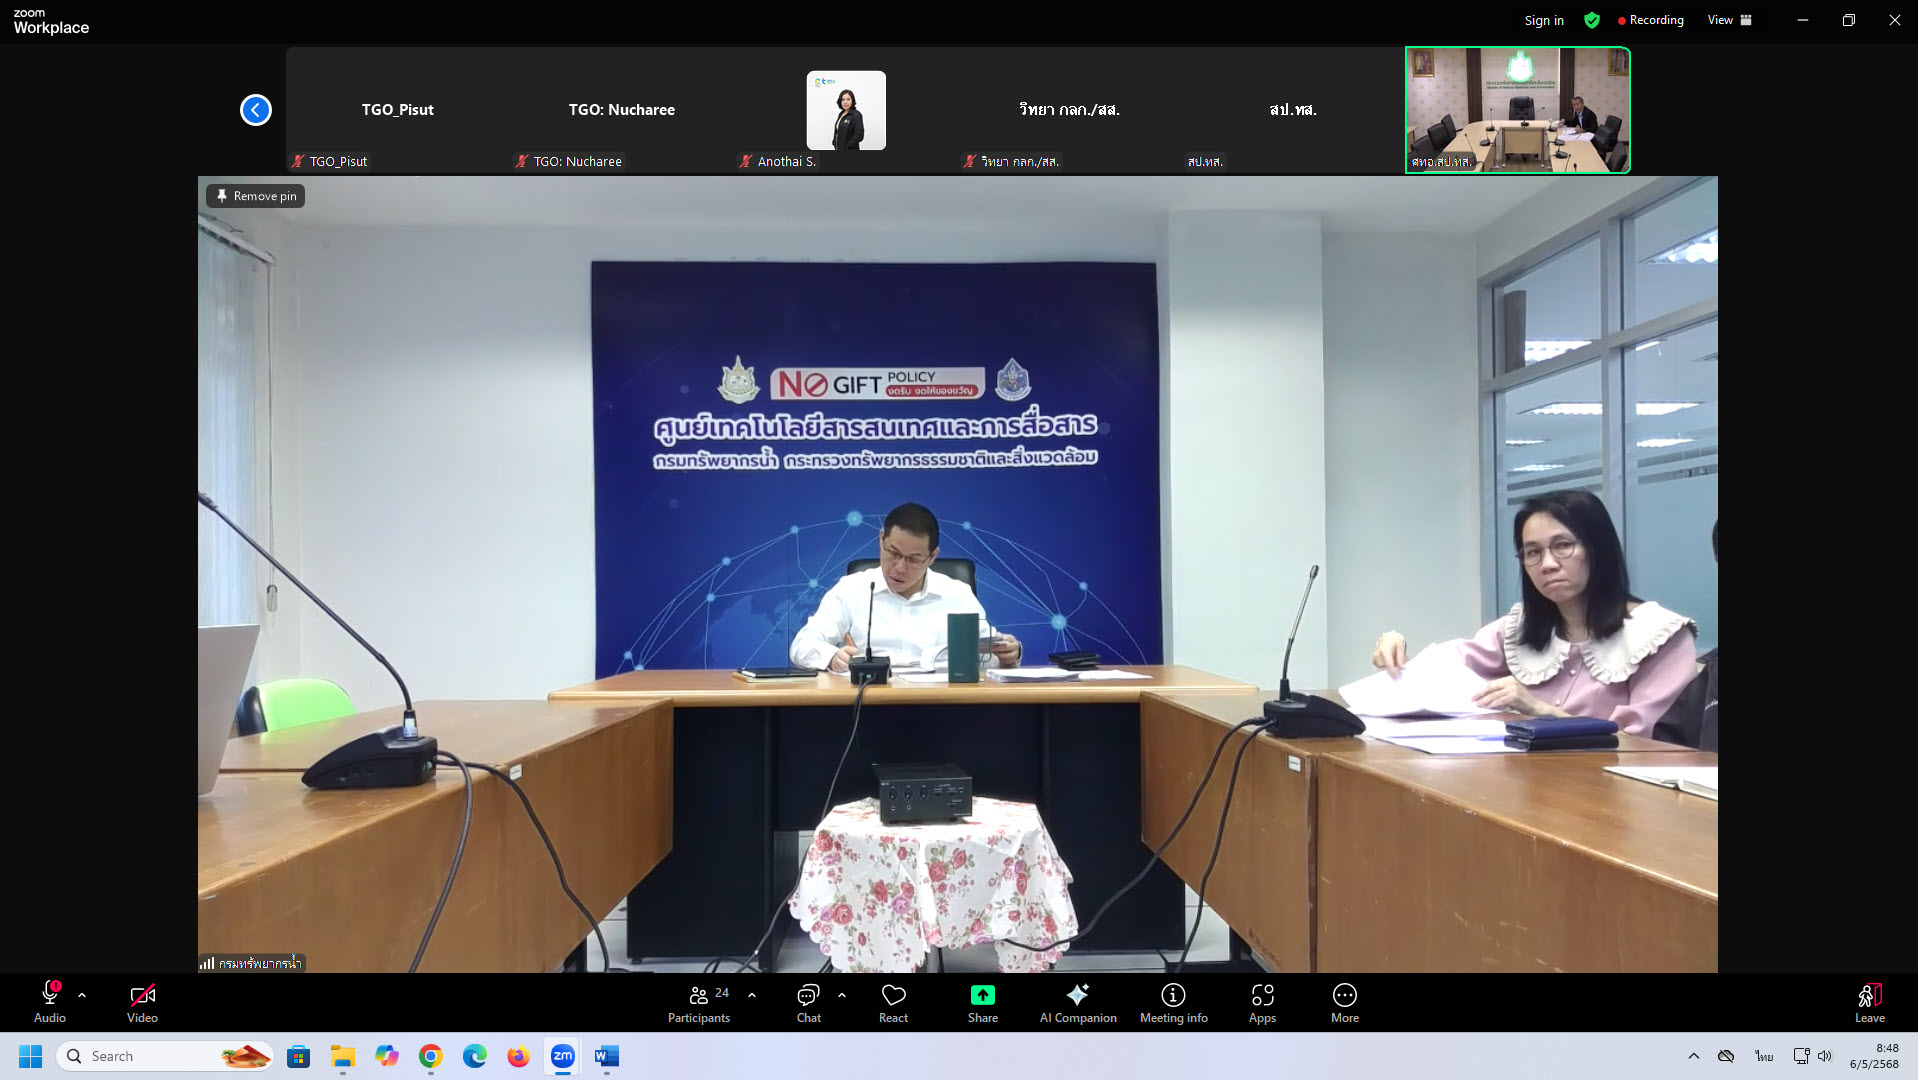Expand audio options caret
Image resolution: width=1918 pixels, height=1080 pixels.
82,996
